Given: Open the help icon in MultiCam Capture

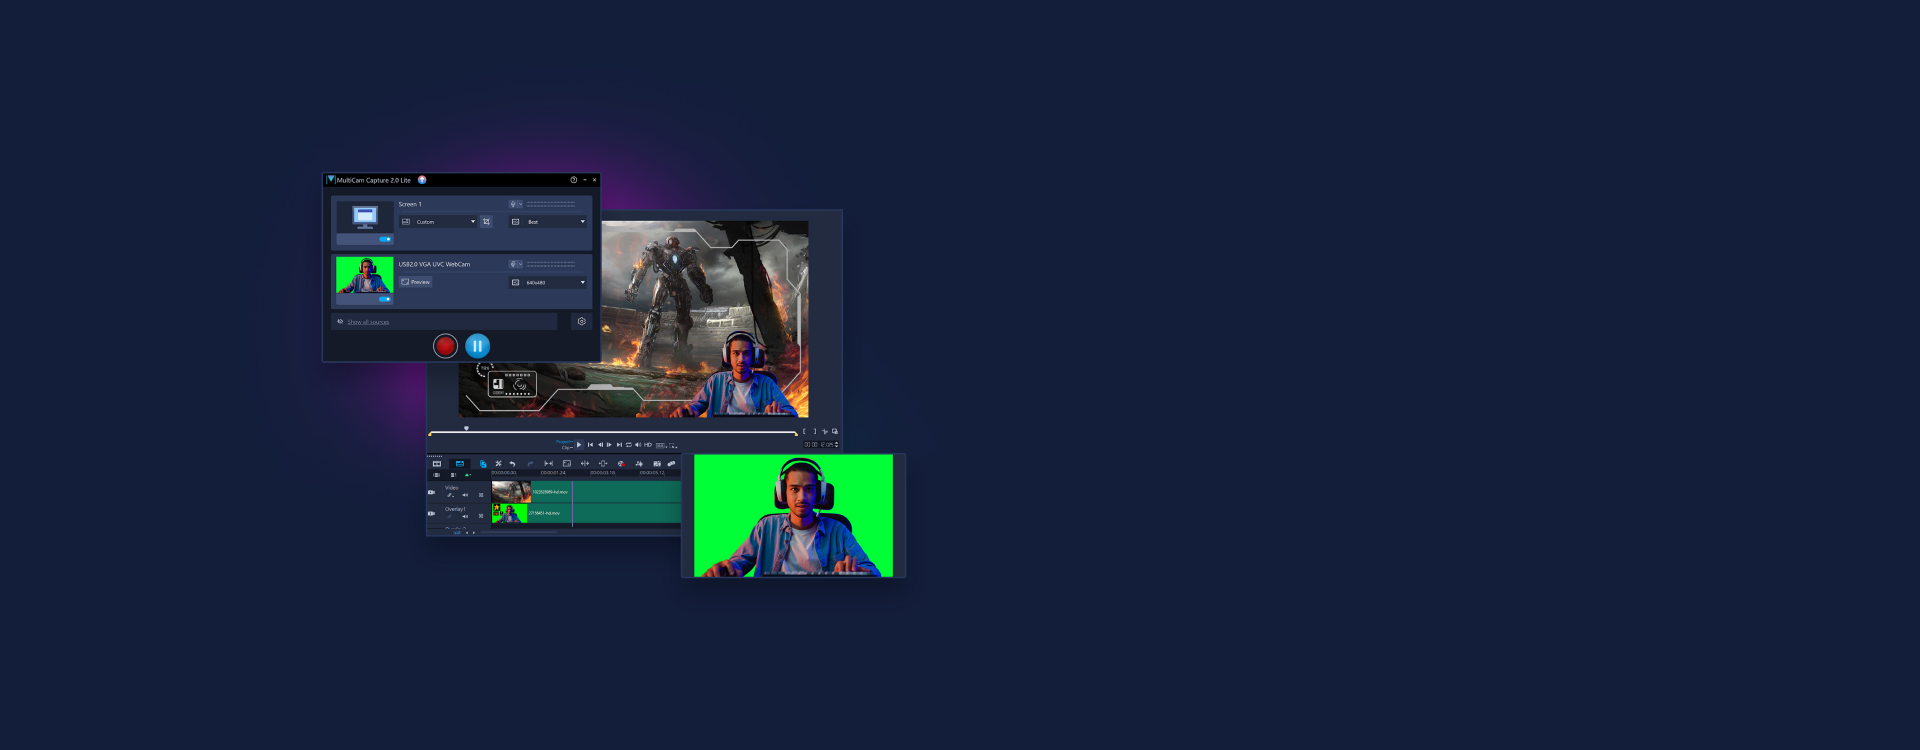Looking at the screenshot, I should coord(574,180).
